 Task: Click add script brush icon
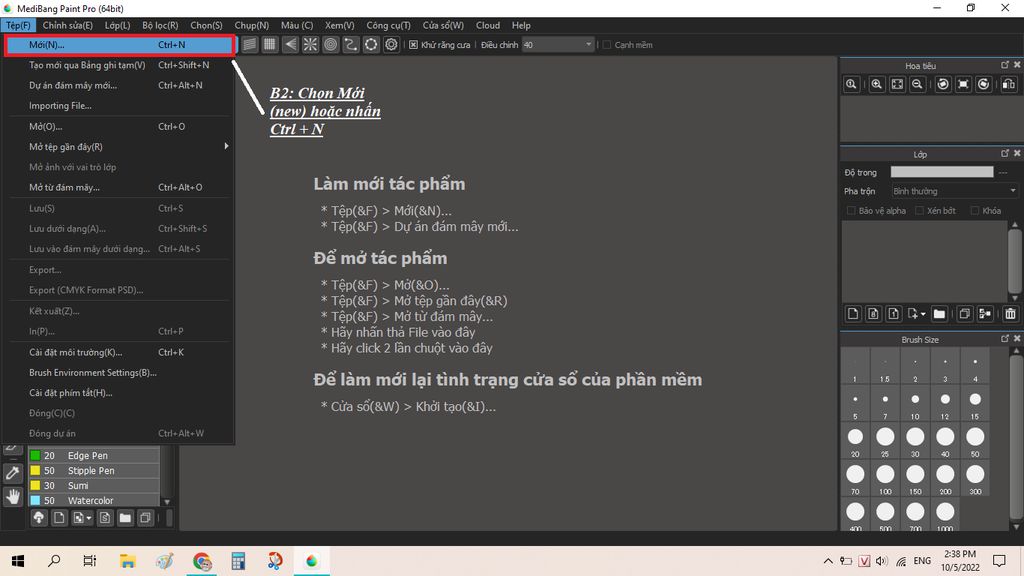point(104,518)
